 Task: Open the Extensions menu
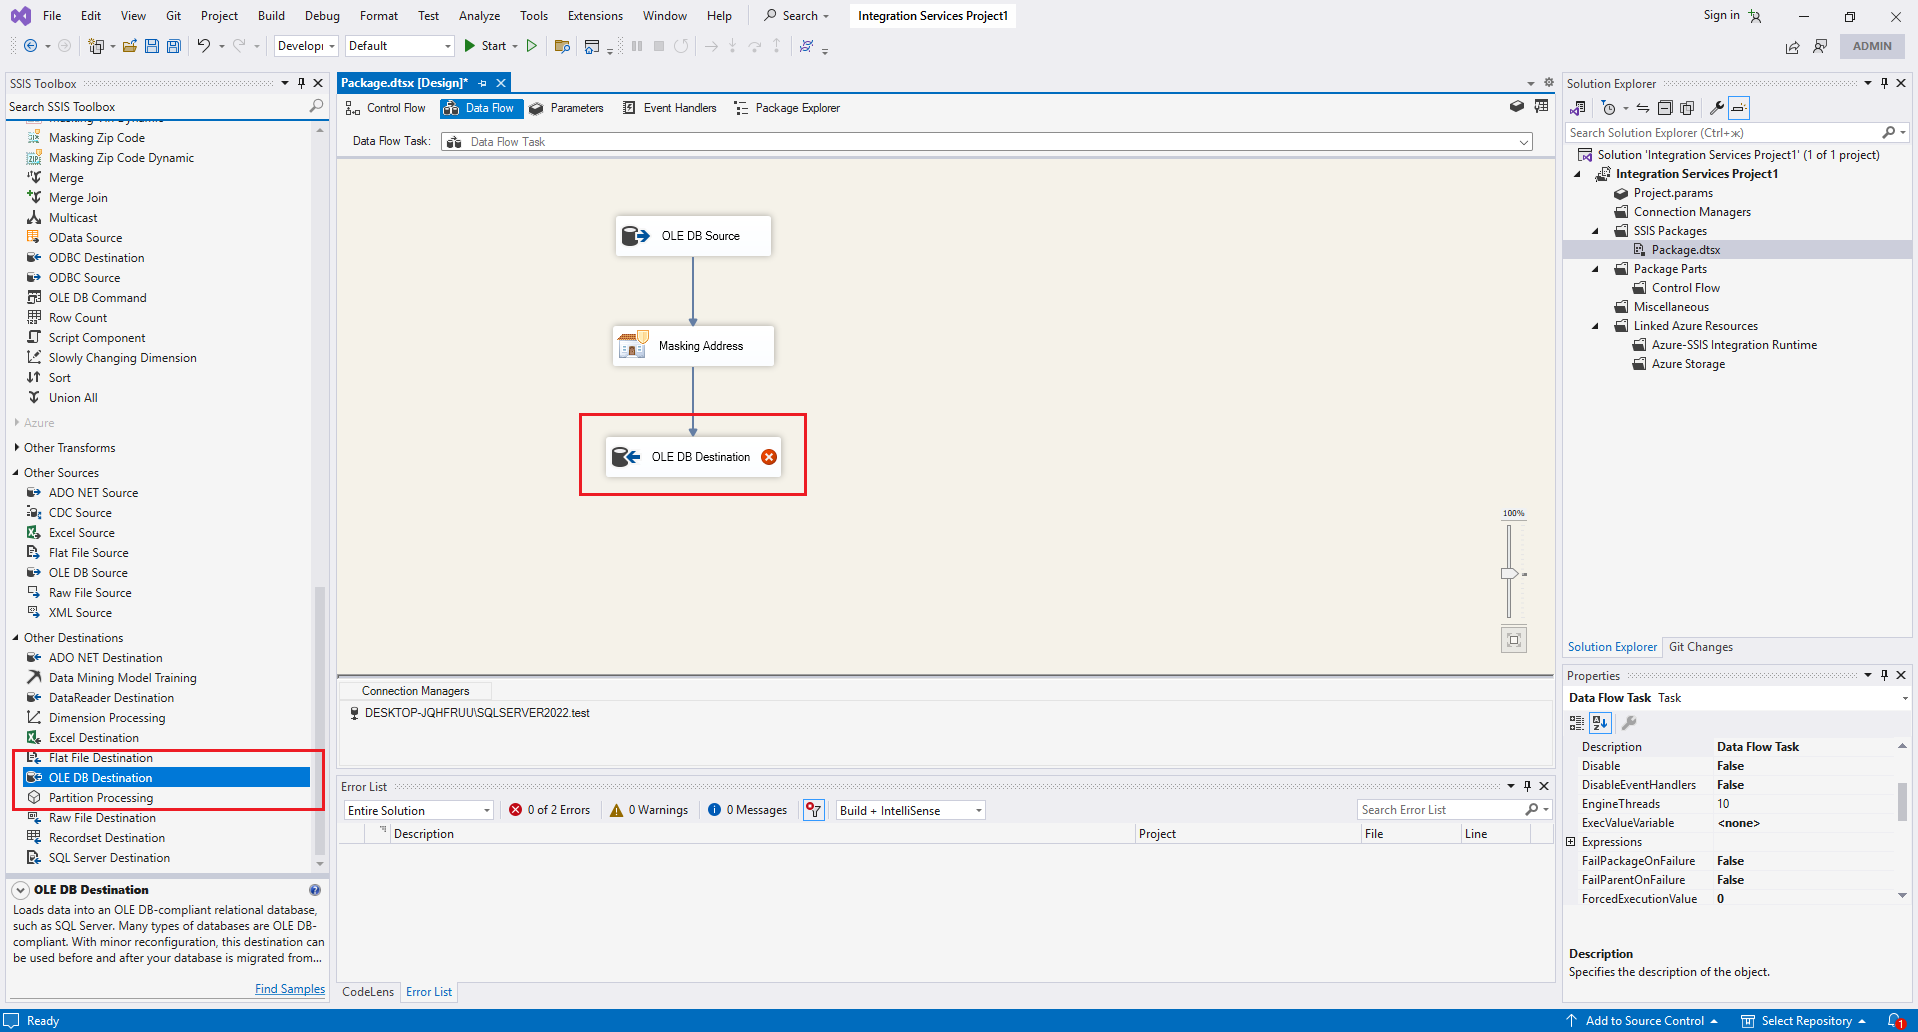(595, 16)
